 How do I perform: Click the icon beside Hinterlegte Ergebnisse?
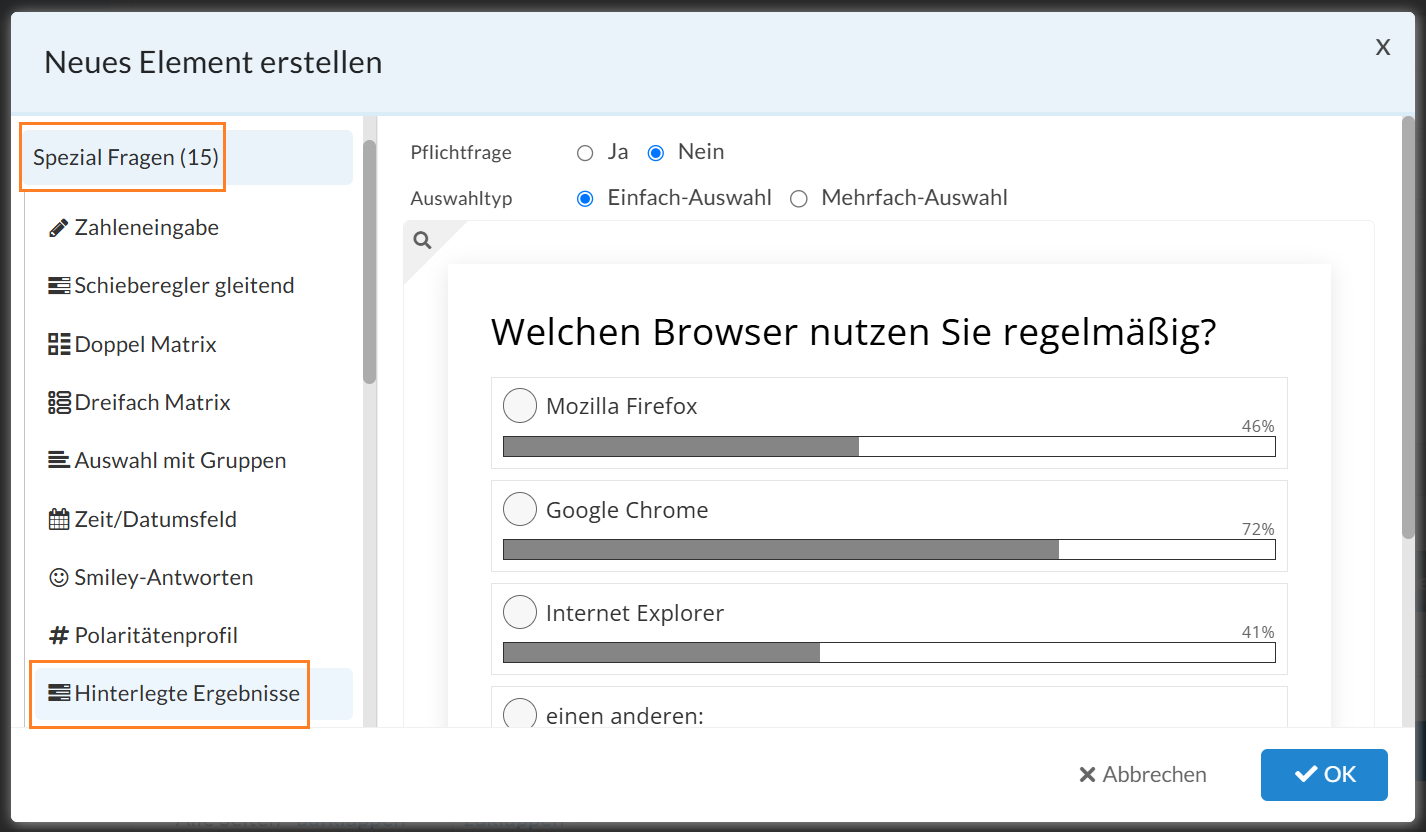pos(59,693)
